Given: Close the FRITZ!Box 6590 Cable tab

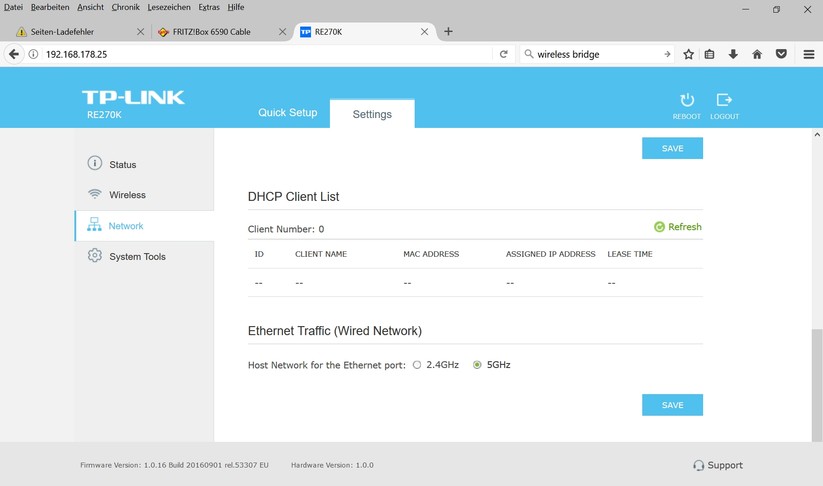Looking at the screenshot, I should coord(282,31).
